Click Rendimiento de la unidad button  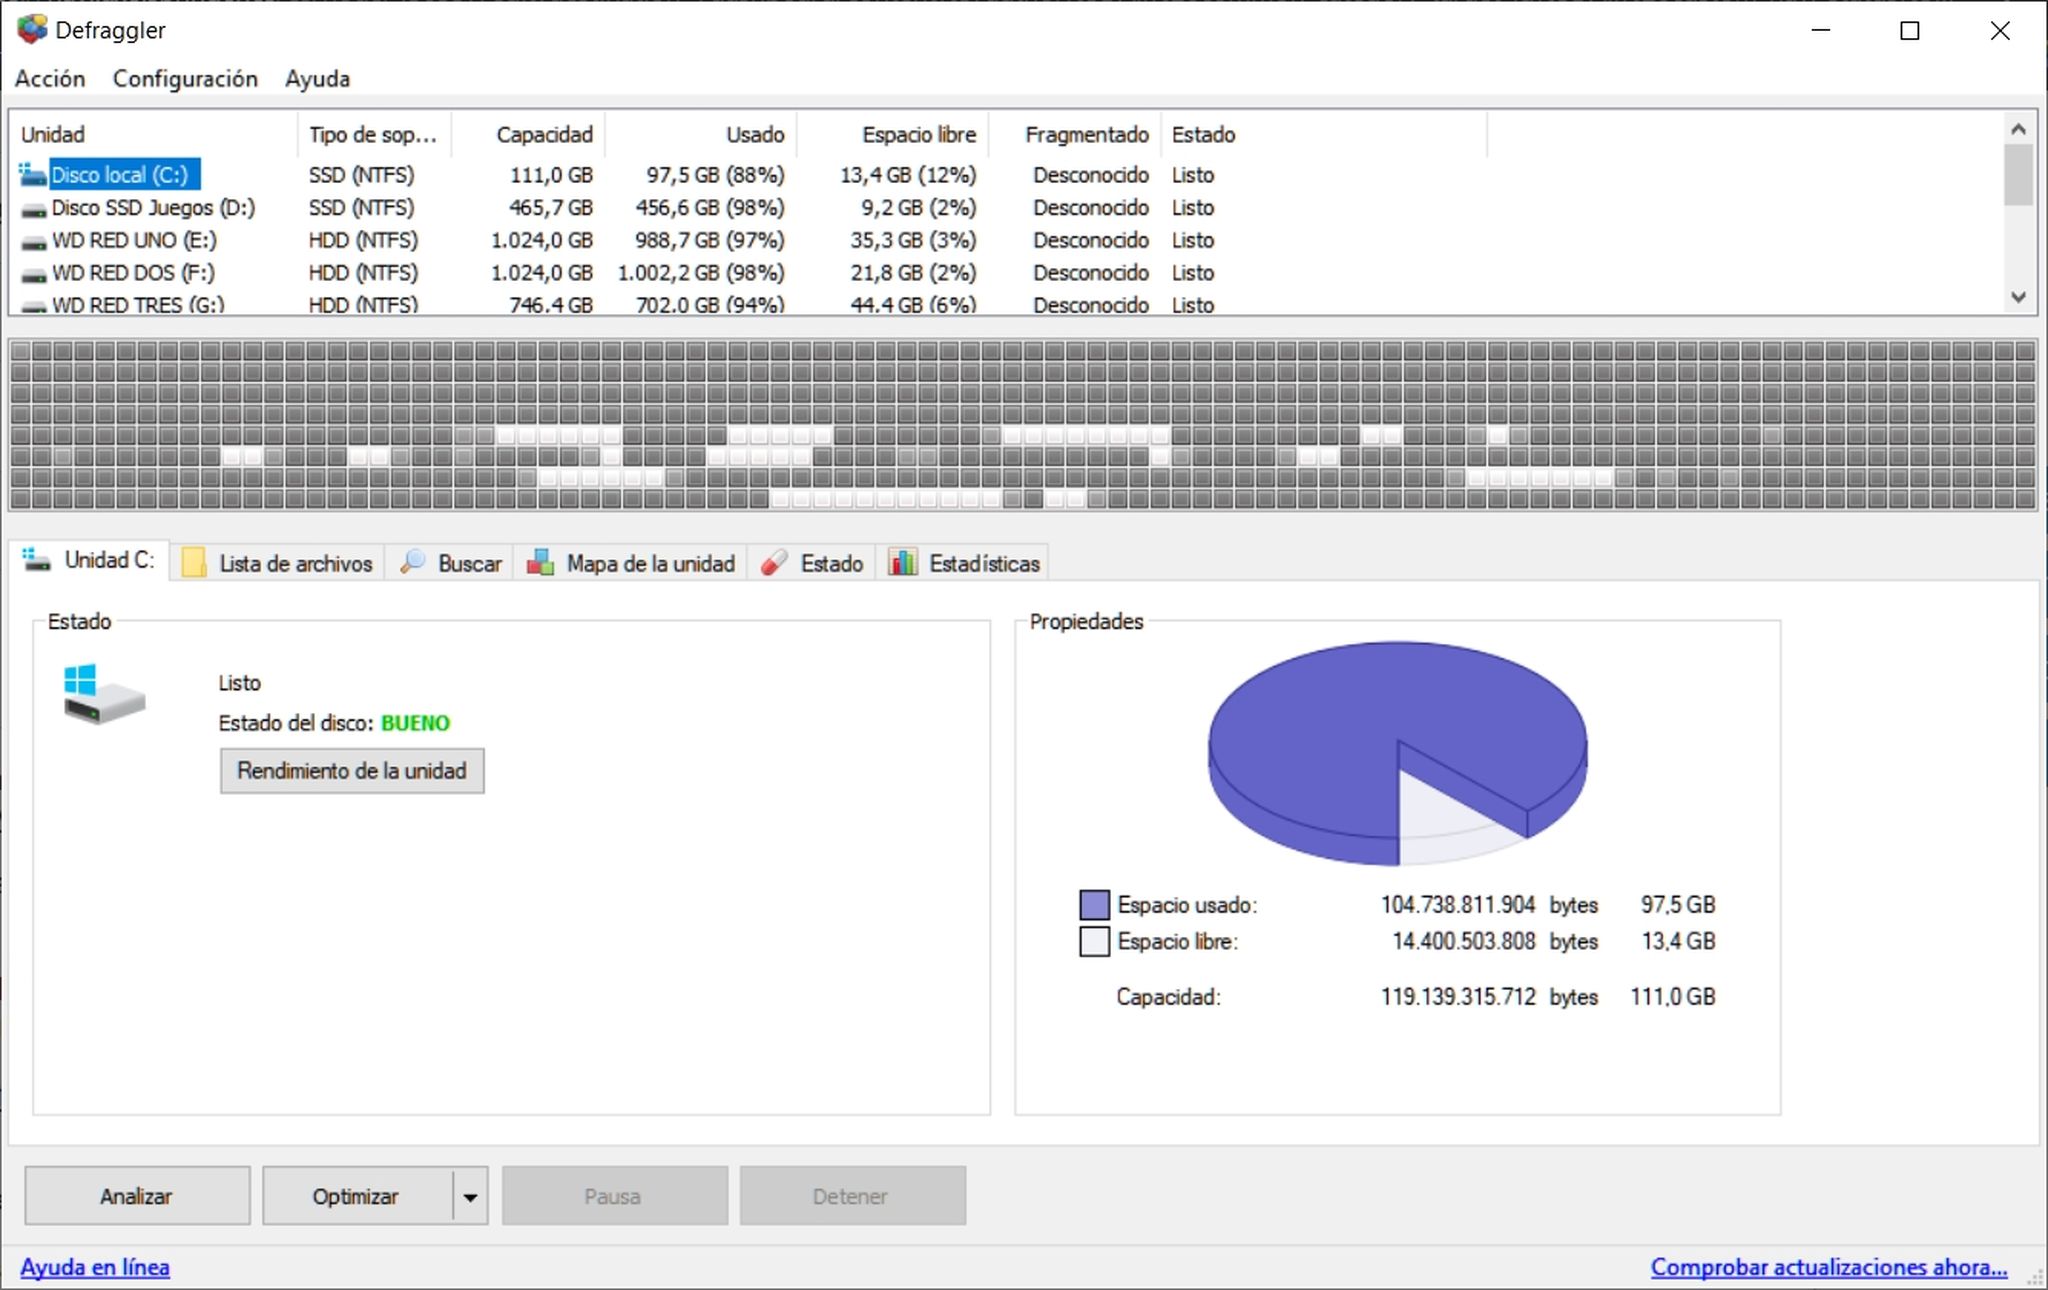coord(352,771)
